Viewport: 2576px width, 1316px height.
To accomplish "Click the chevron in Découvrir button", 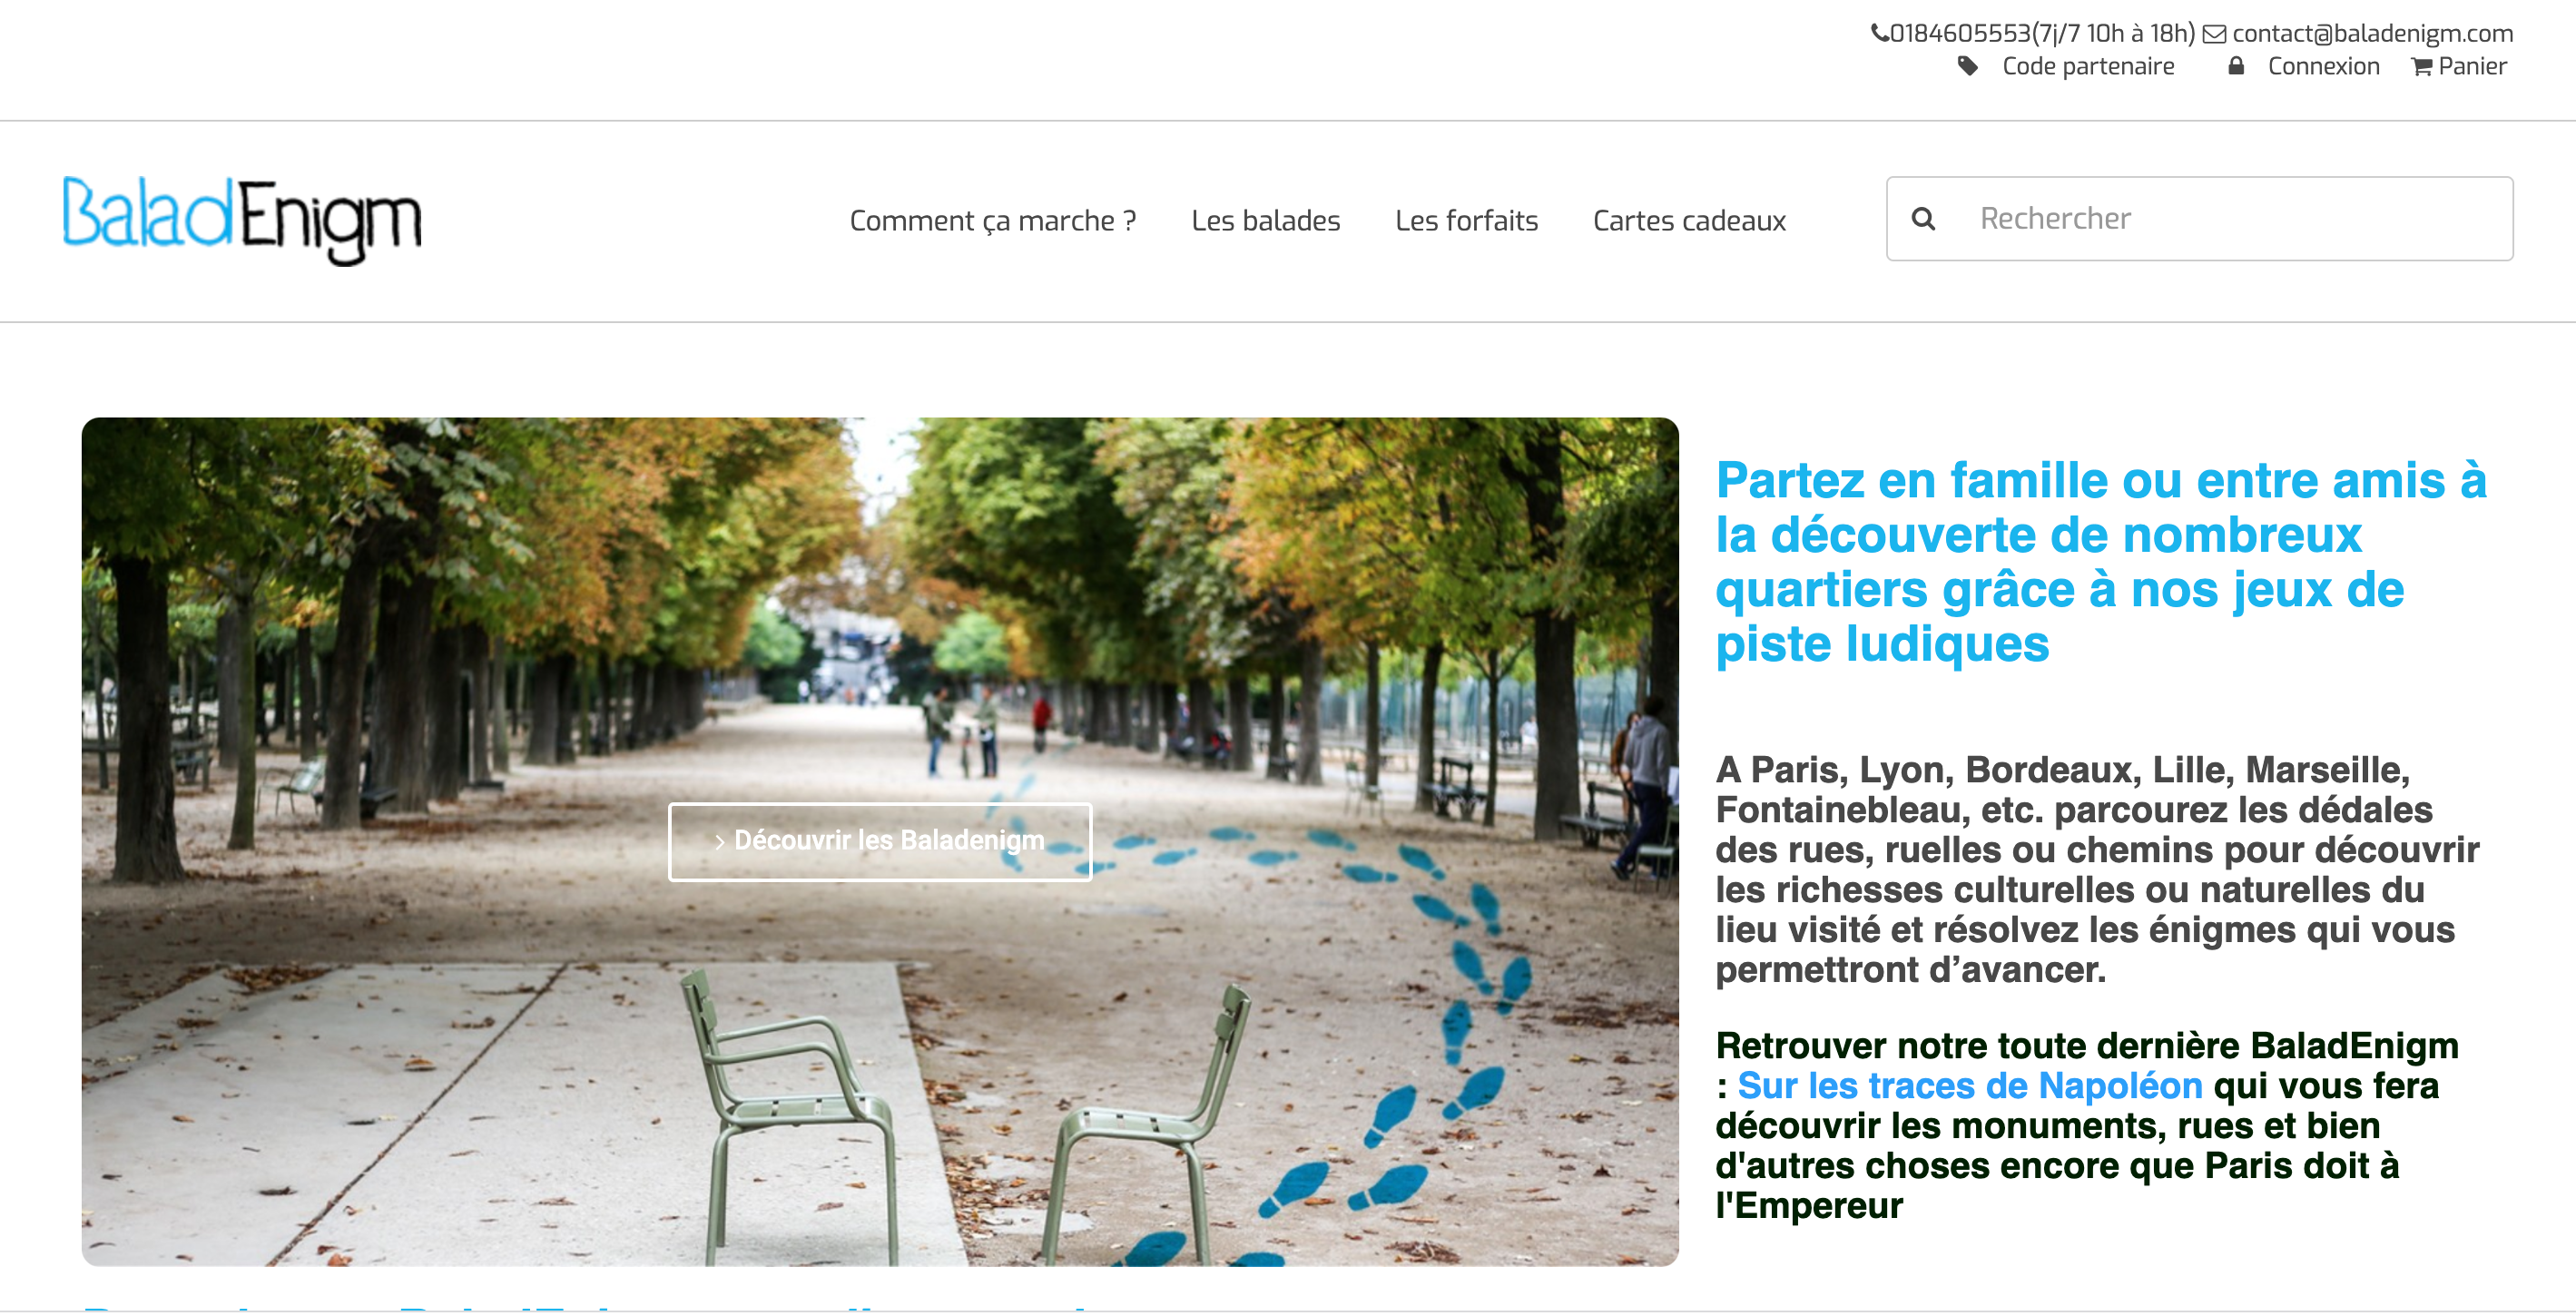I will pyautogui.click(x=719, y=842).
